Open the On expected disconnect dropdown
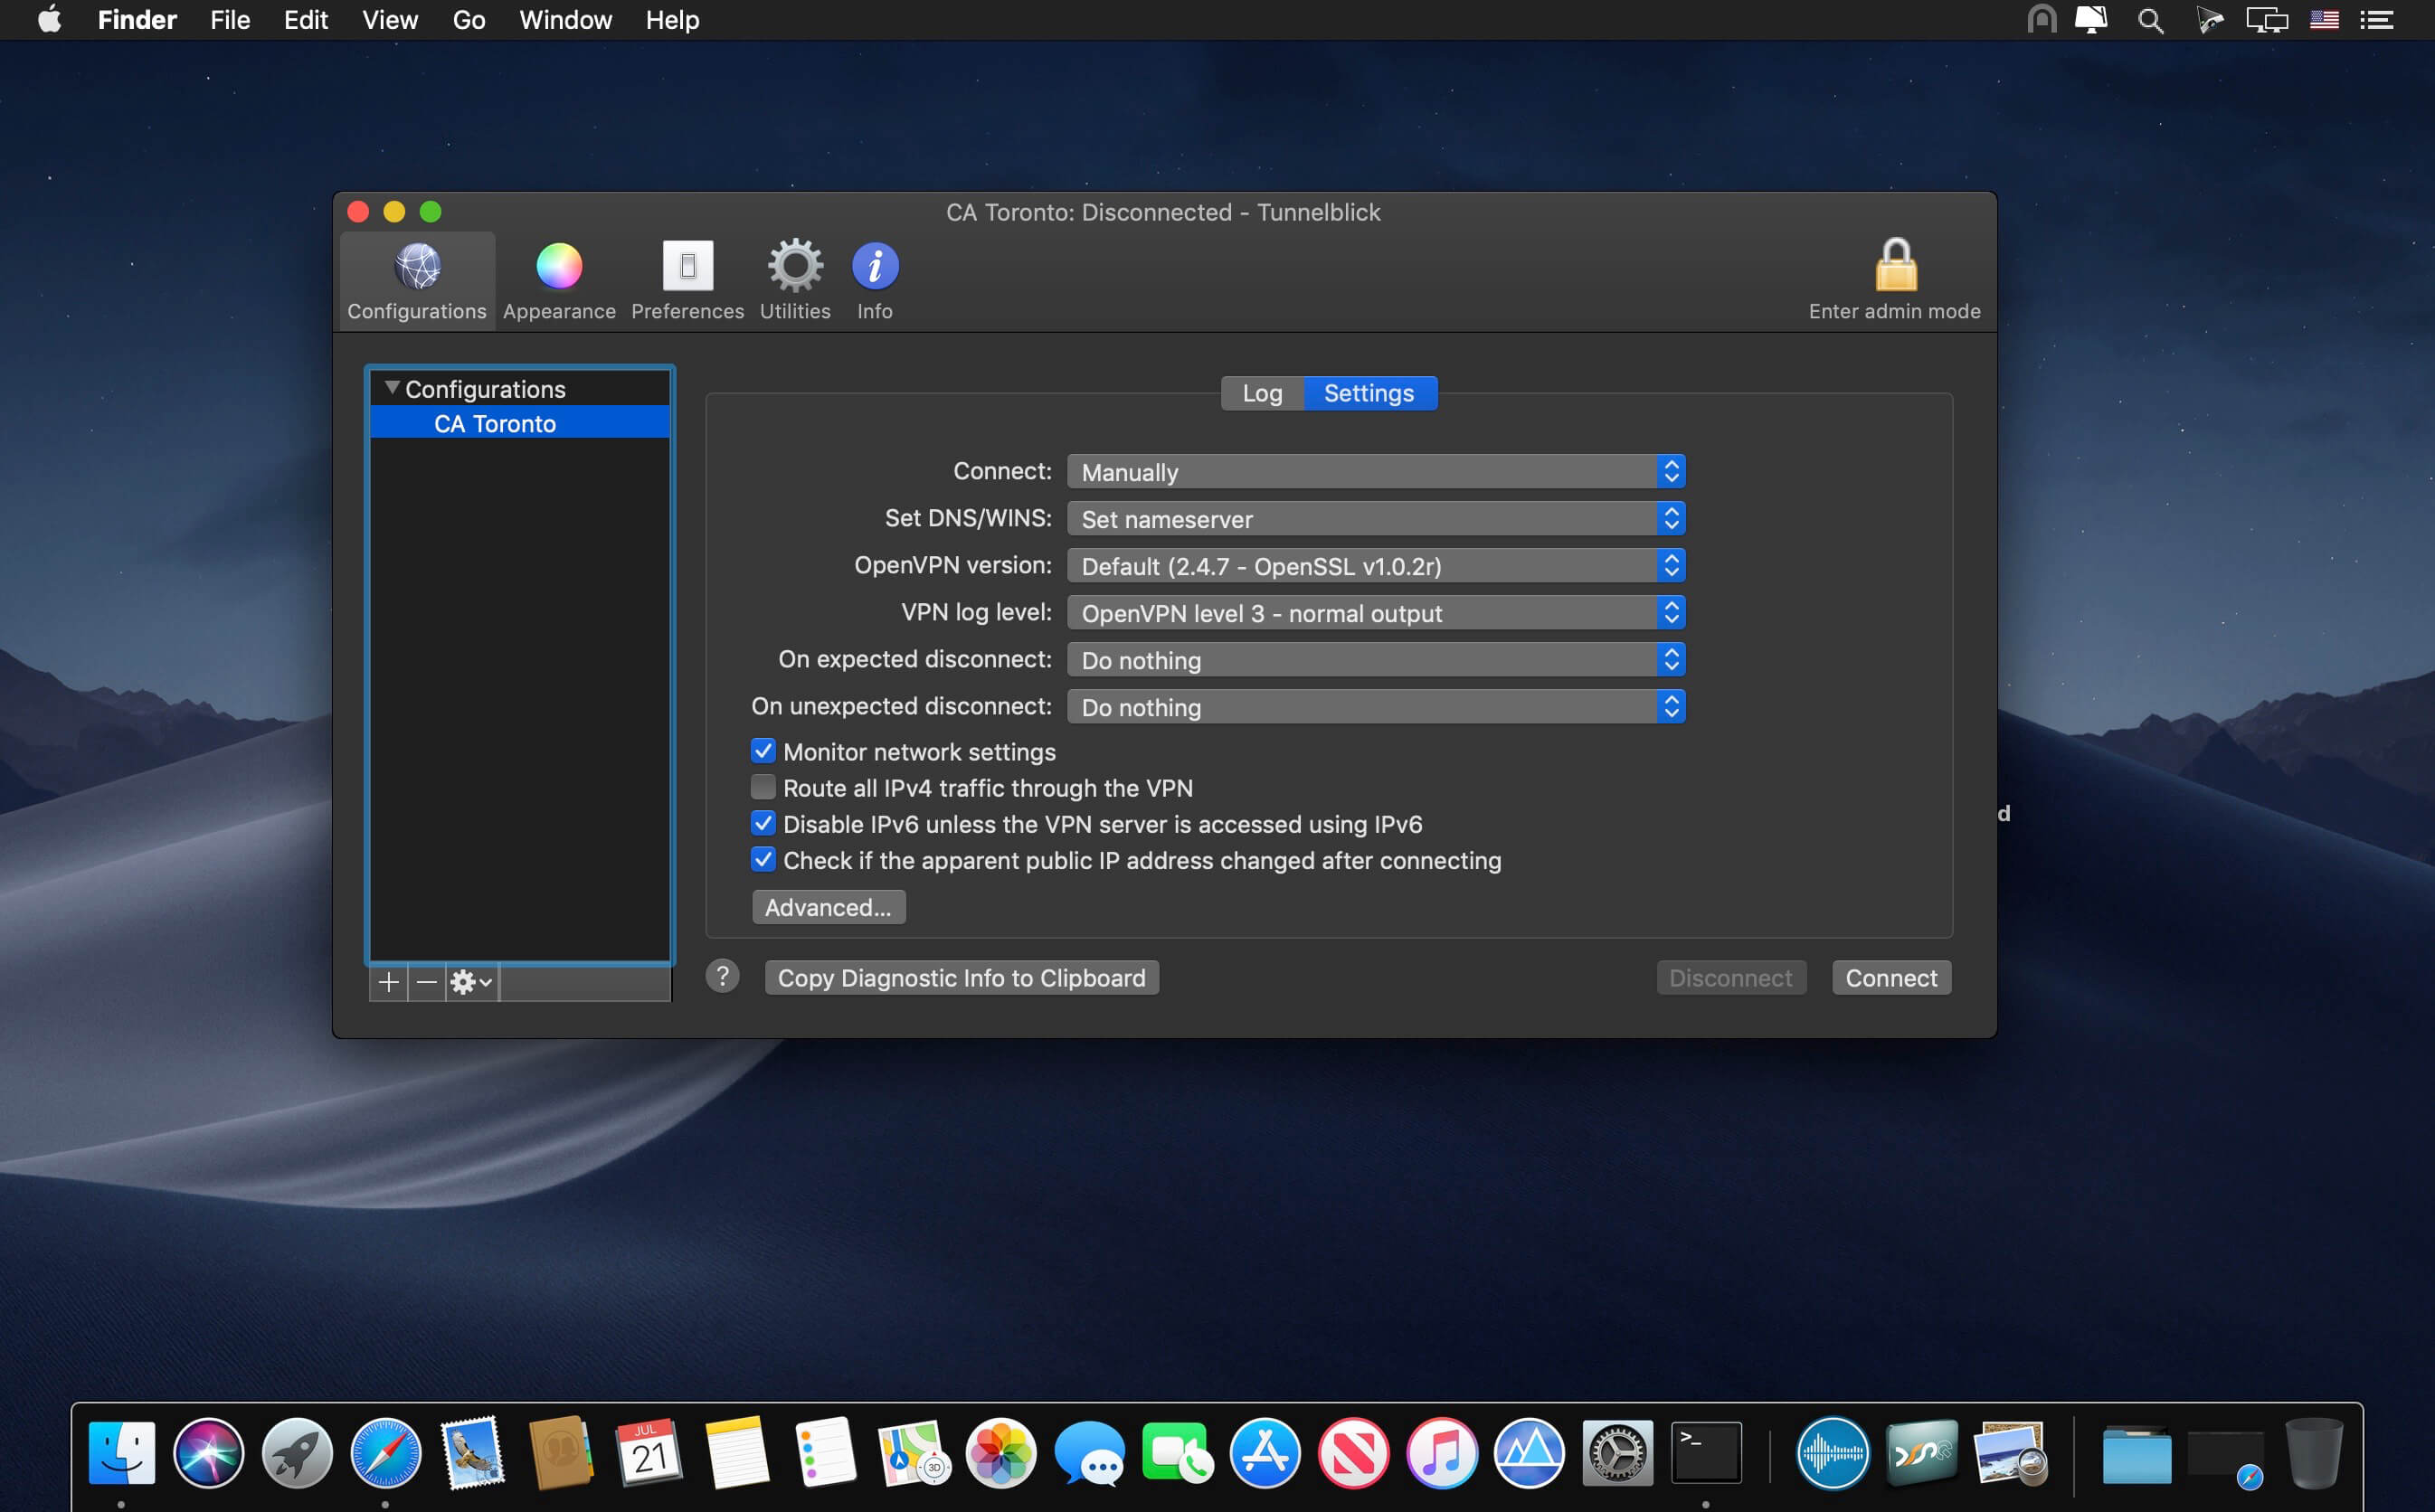 [x=1376, y=660]
